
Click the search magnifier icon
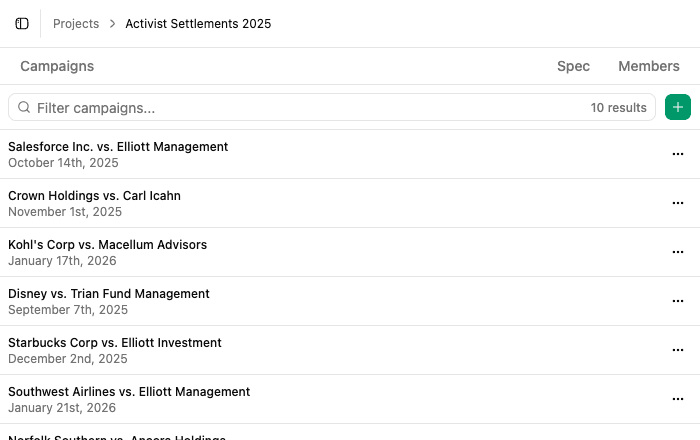tap(24, 107)
